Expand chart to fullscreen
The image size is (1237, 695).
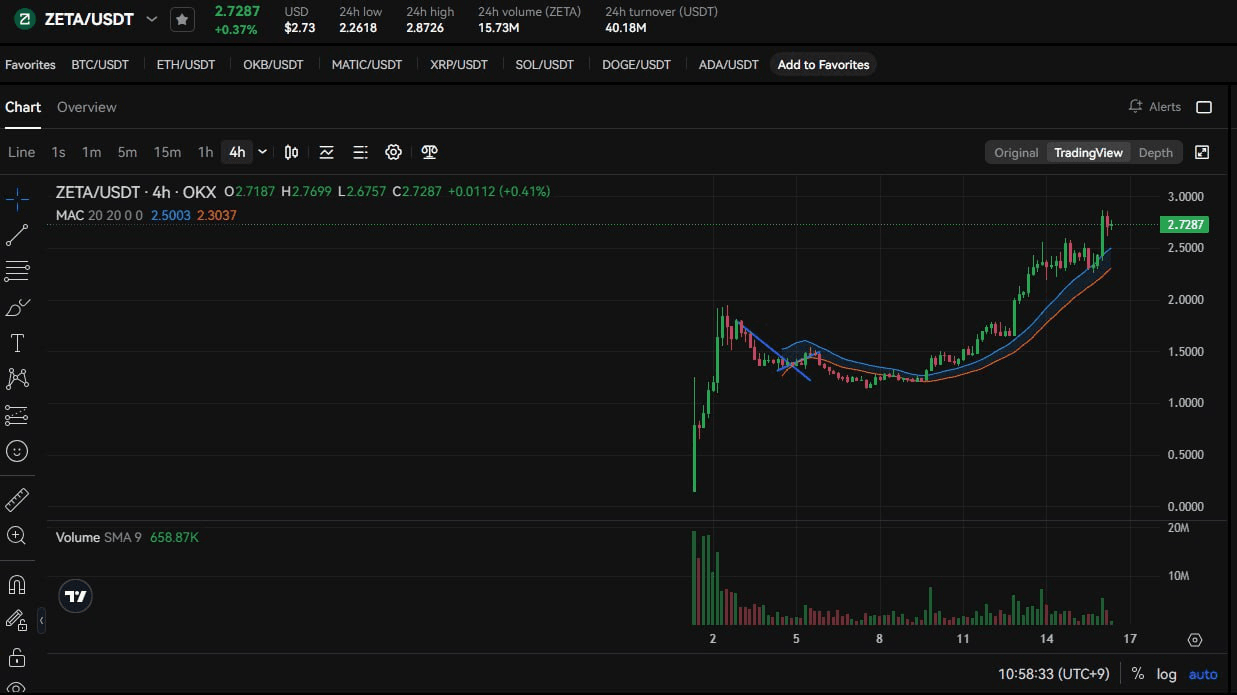coord(1203,152)
